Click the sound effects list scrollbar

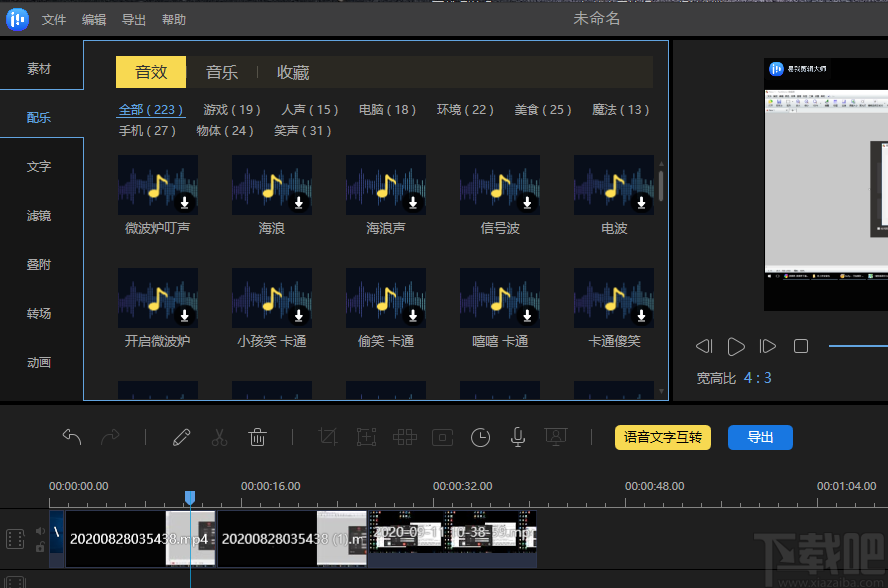(661, 185)
